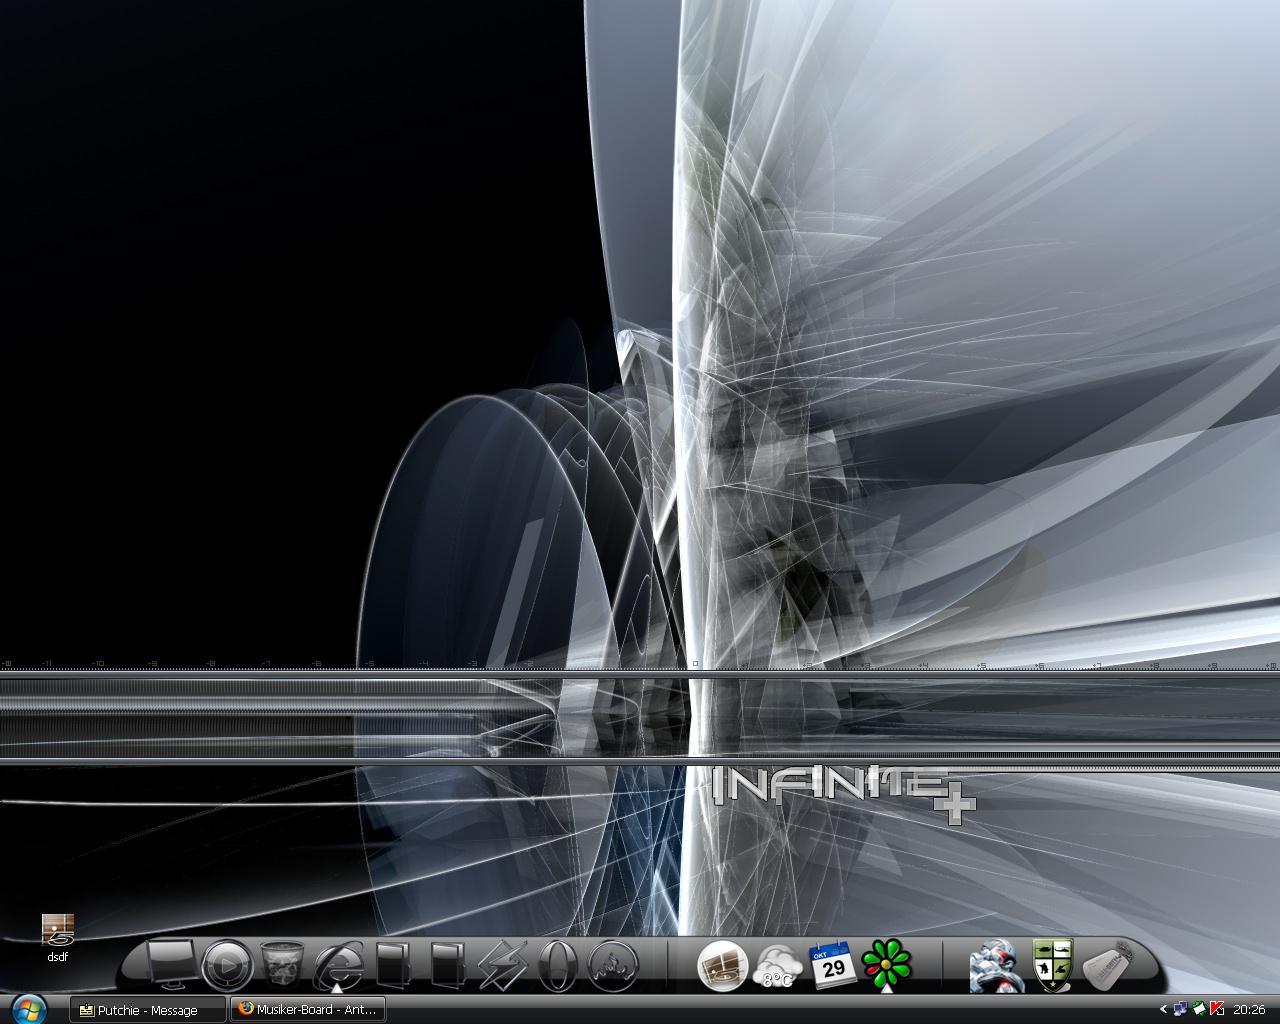Image resolution: width=1280 pixels, height=1024 pixels.
Task: Switch to Musiker-Board Firefox taskbar window
Action: (308, 1010)
